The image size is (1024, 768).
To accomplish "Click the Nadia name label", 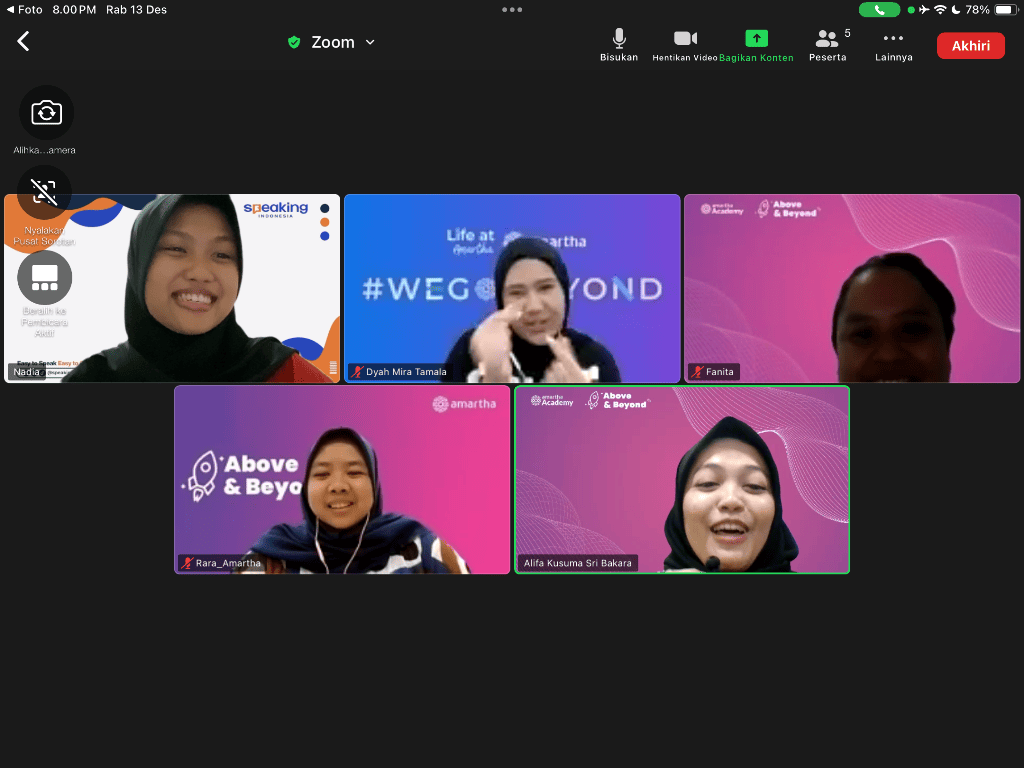I will (x=26, y=372).
